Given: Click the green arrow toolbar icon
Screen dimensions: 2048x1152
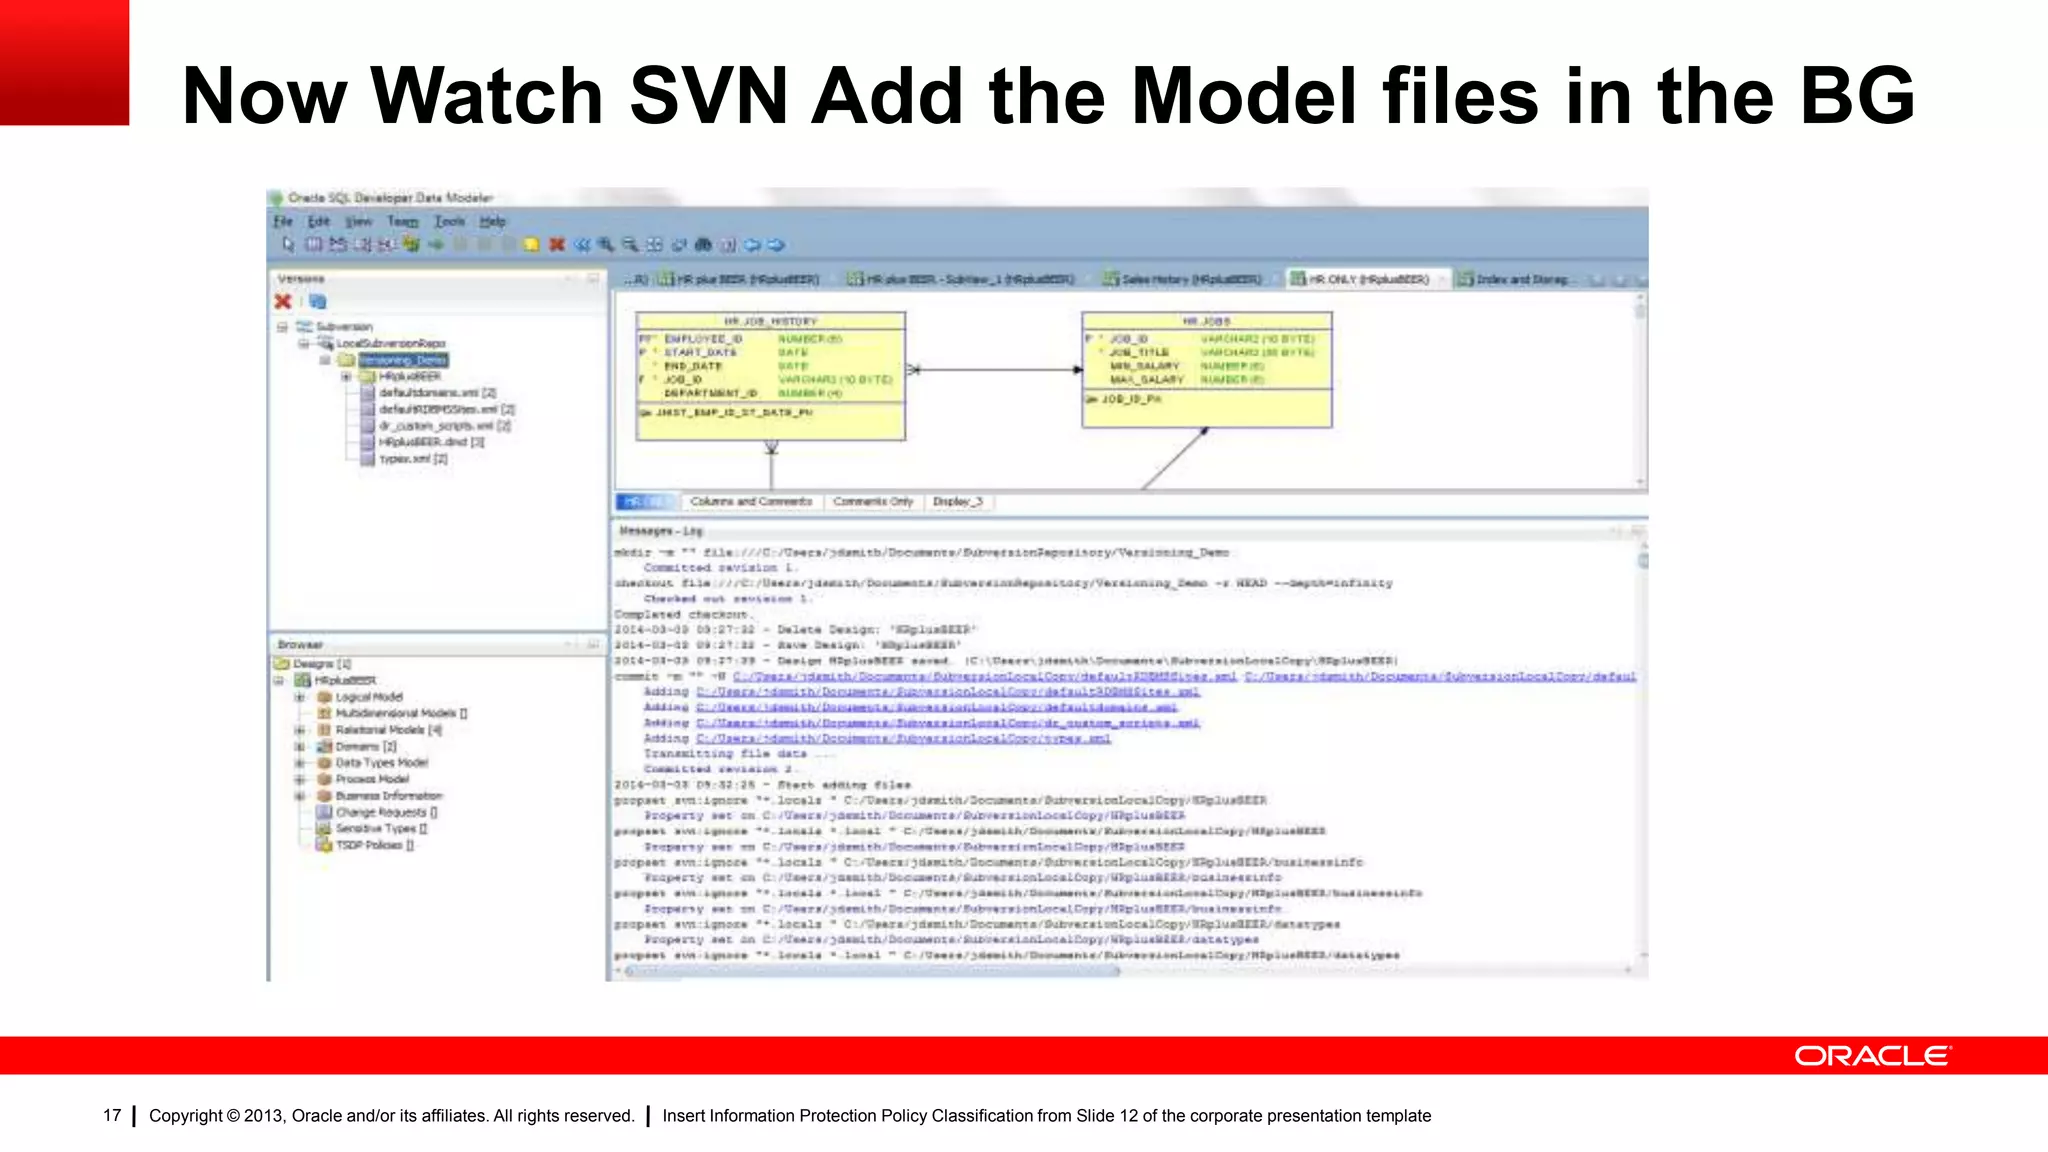Looking at the screenshot, I should (435, 244).
